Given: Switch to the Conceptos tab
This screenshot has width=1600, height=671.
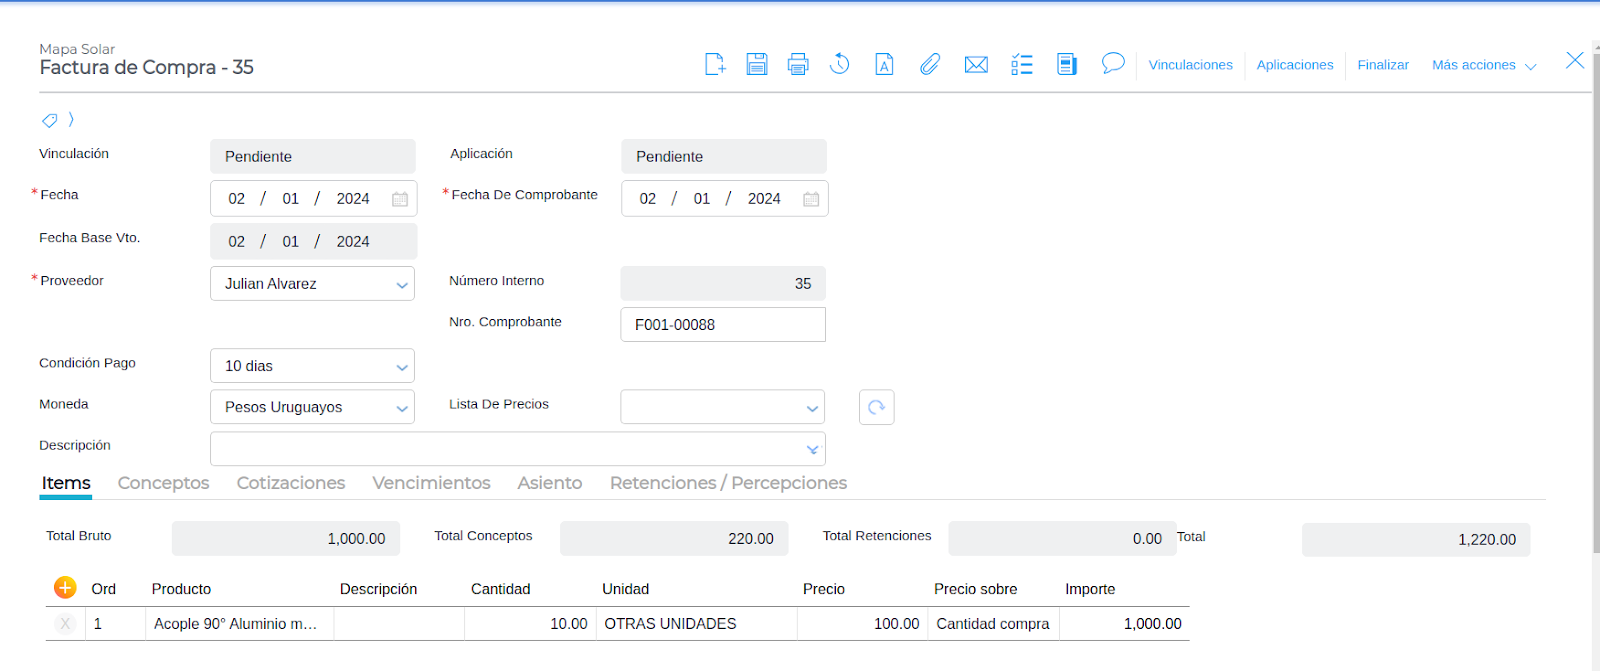Looking at the screenshot, I should 163,483.
